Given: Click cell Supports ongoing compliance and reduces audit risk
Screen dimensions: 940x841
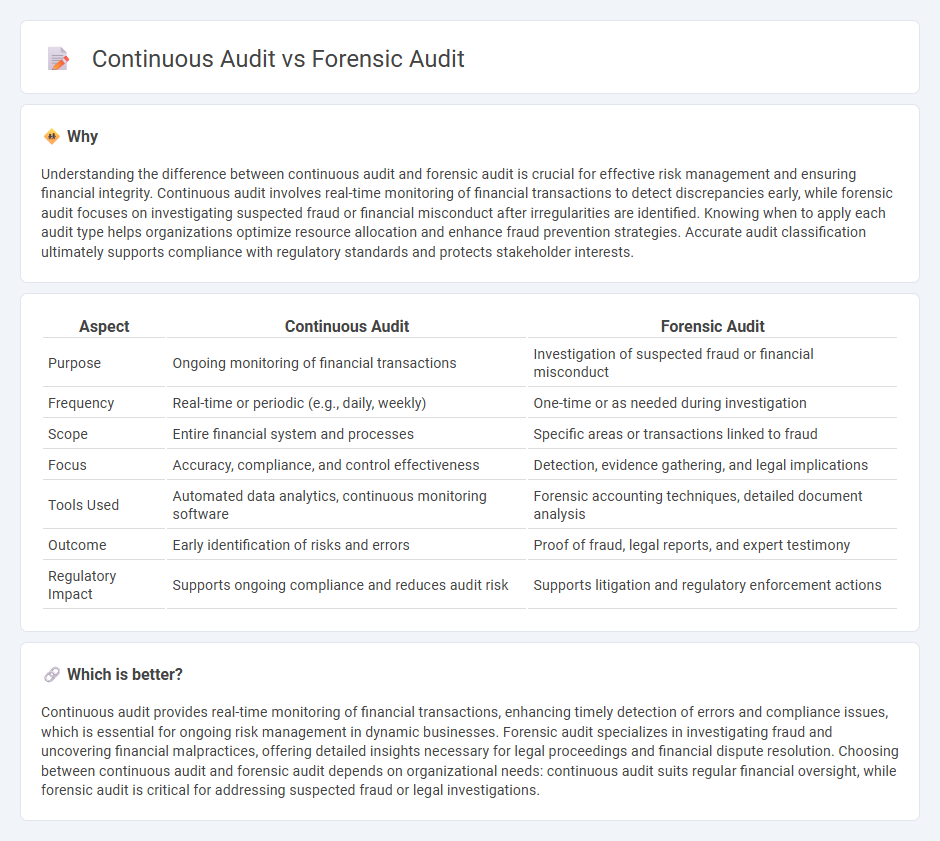Looking at the screenshot, I should click(347, 585).
